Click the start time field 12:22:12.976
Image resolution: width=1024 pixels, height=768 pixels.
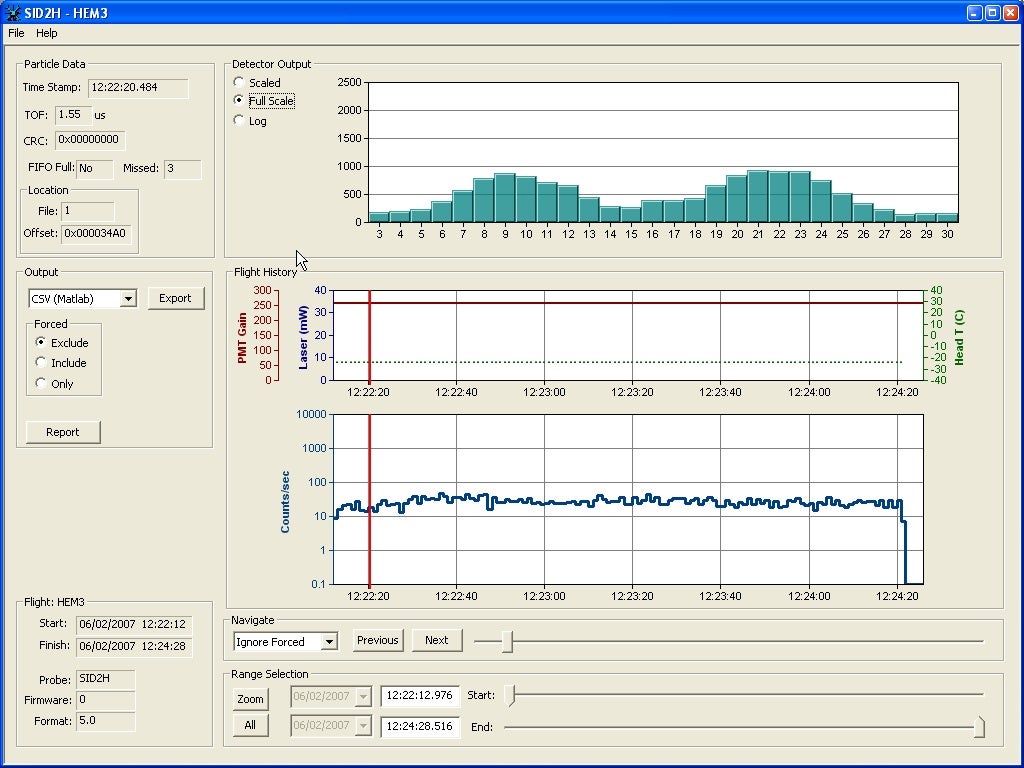coord(419,696)
